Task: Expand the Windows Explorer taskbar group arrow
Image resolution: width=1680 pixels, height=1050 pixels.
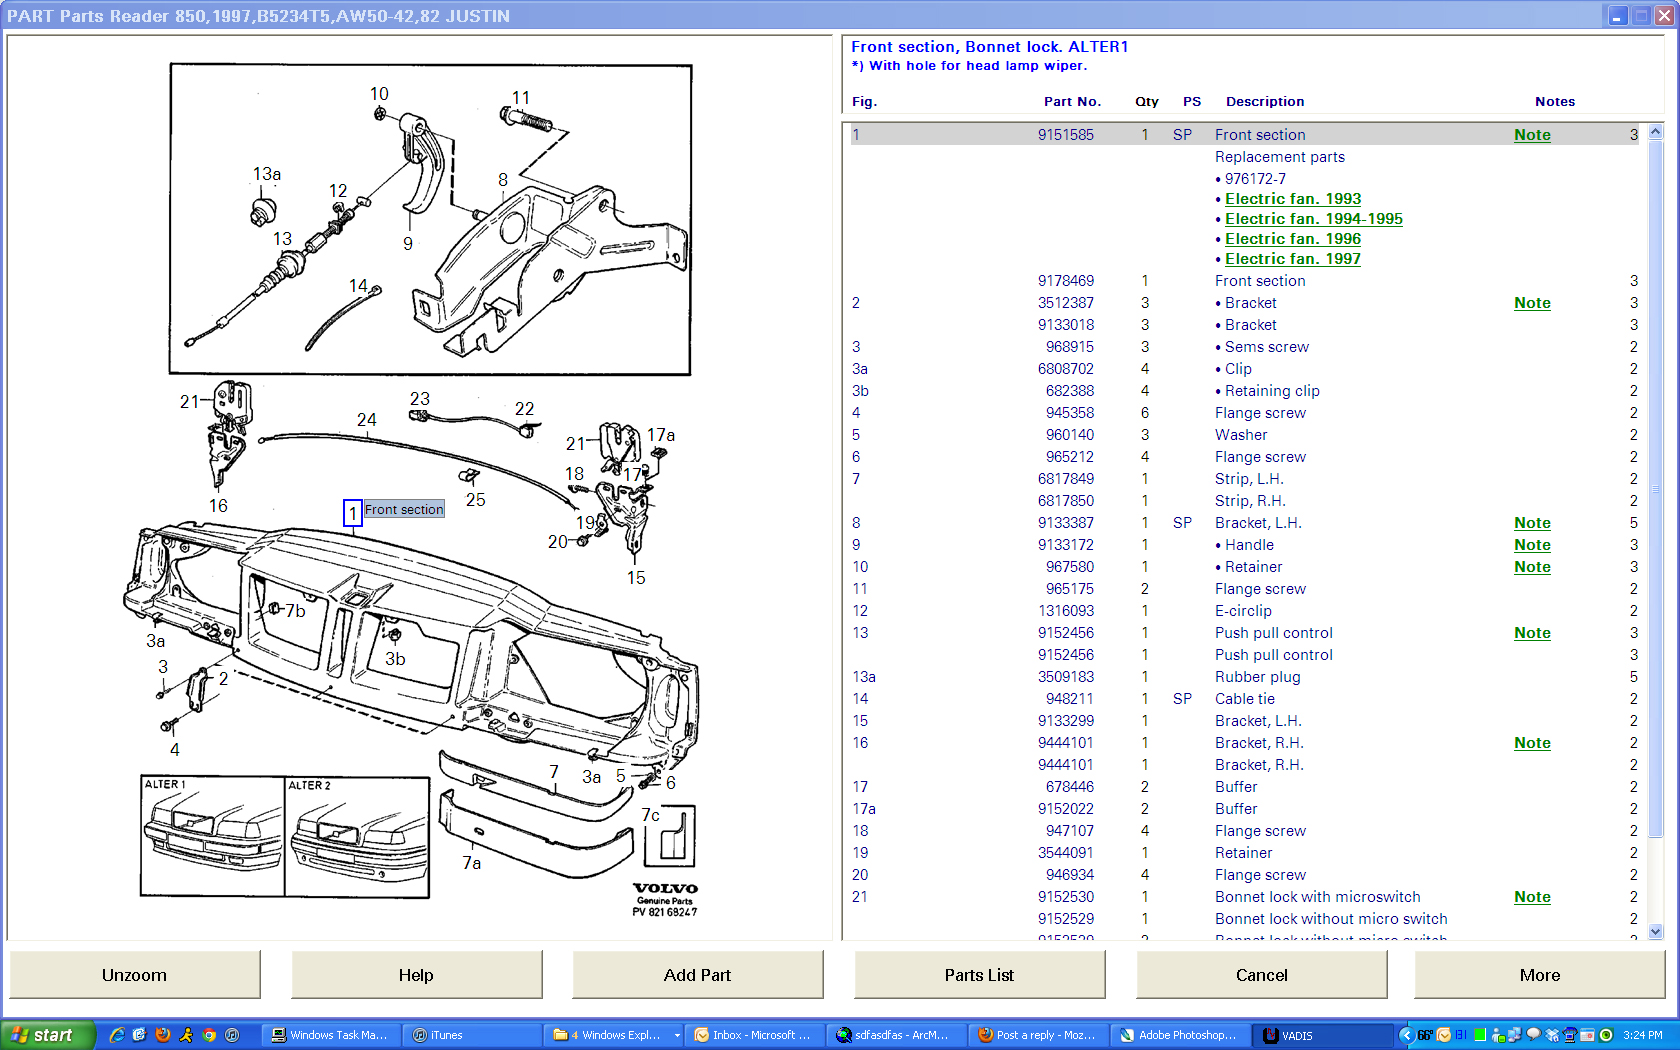Action: click(x=677, y=1035)
